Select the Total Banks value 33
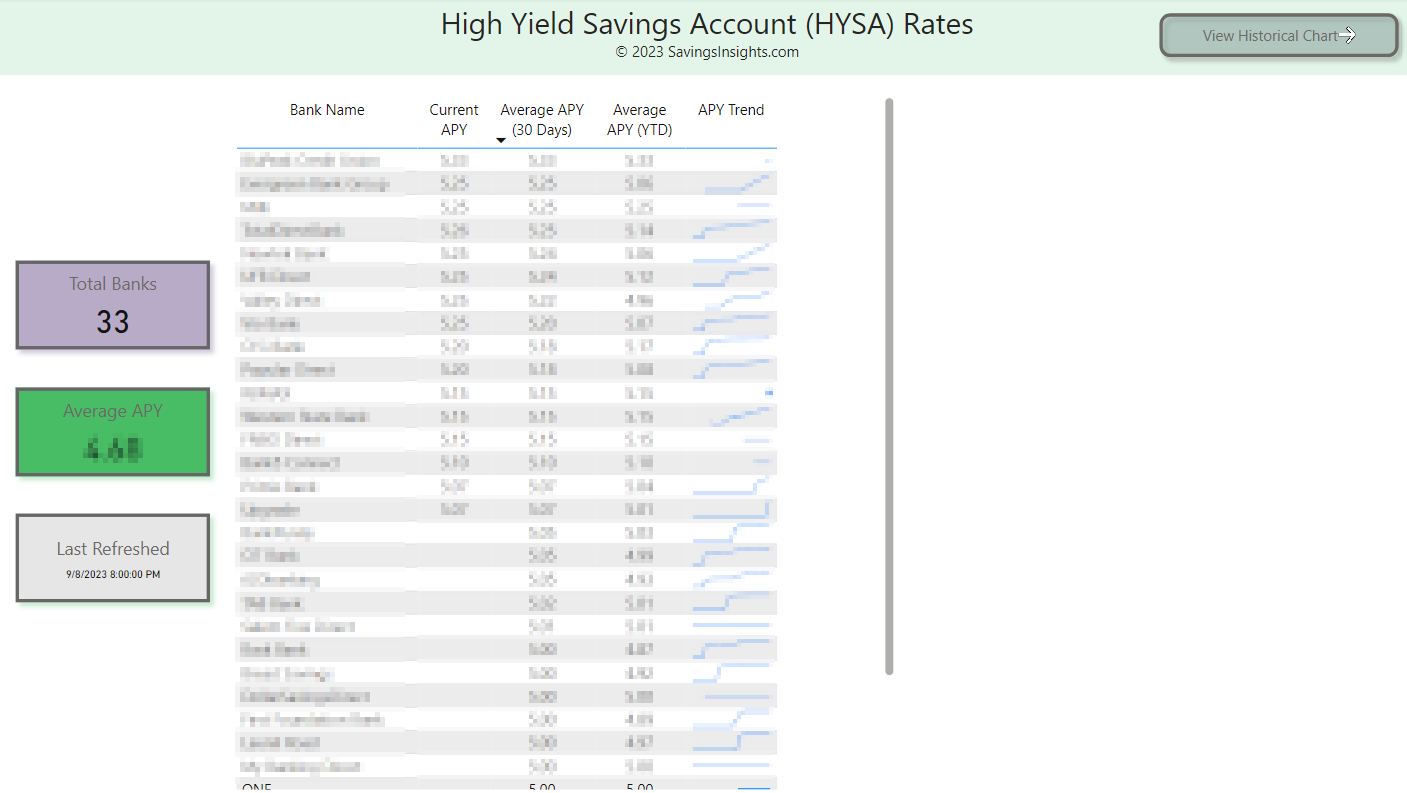 tap(113, 322)
